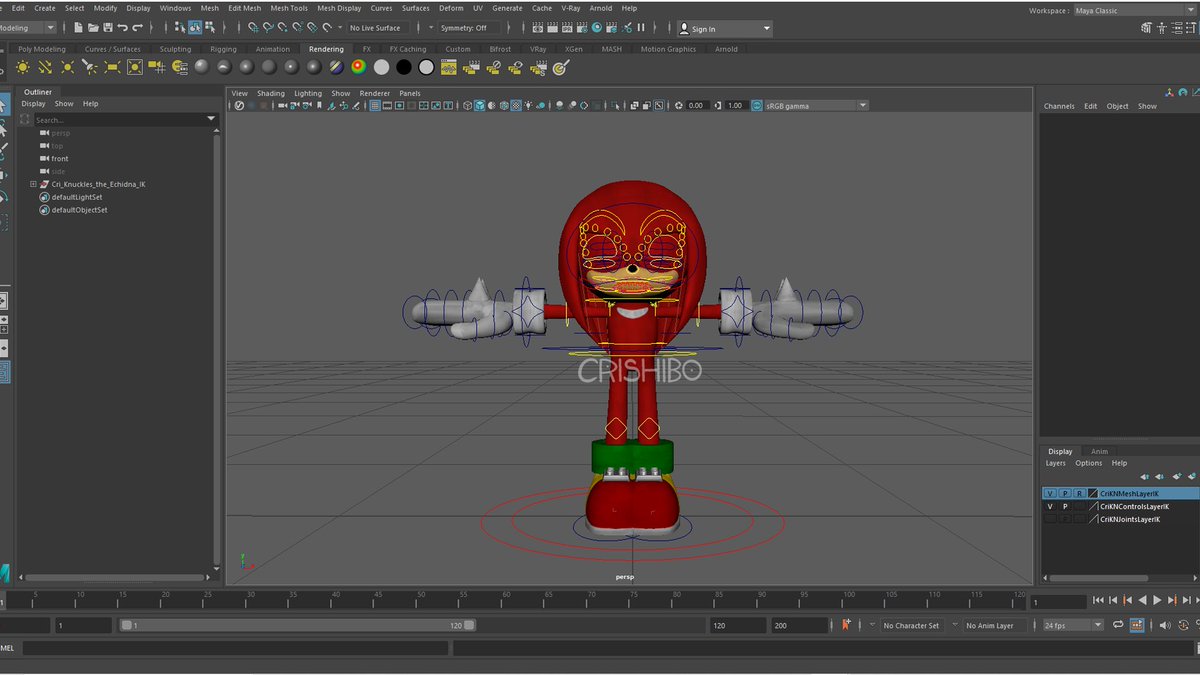The width and height of the screenshot is (1200, 675).
Task: Toggle visibility V of CriKNControlsLayerIK
Action: click(1050, 507)
